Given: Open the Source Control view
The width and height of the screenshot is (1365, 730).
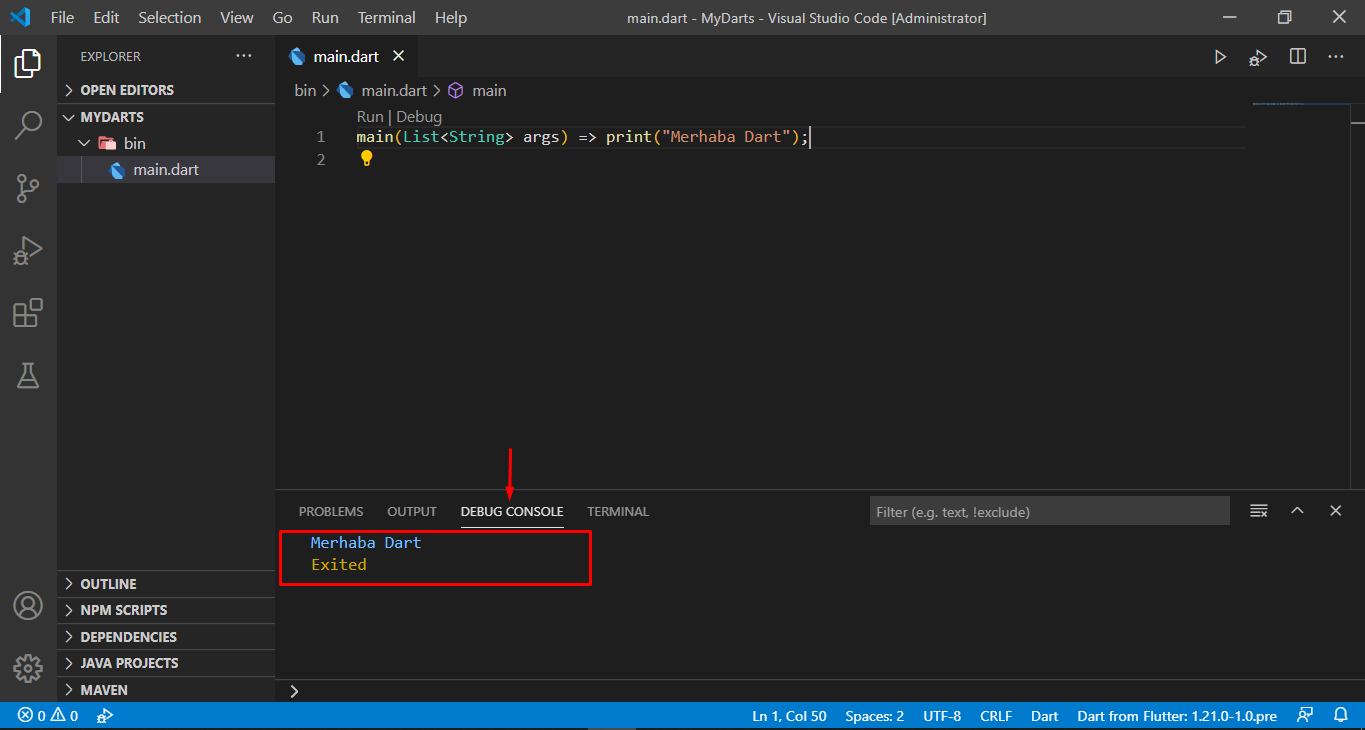Looking at the screenshot, I should 28,187.
